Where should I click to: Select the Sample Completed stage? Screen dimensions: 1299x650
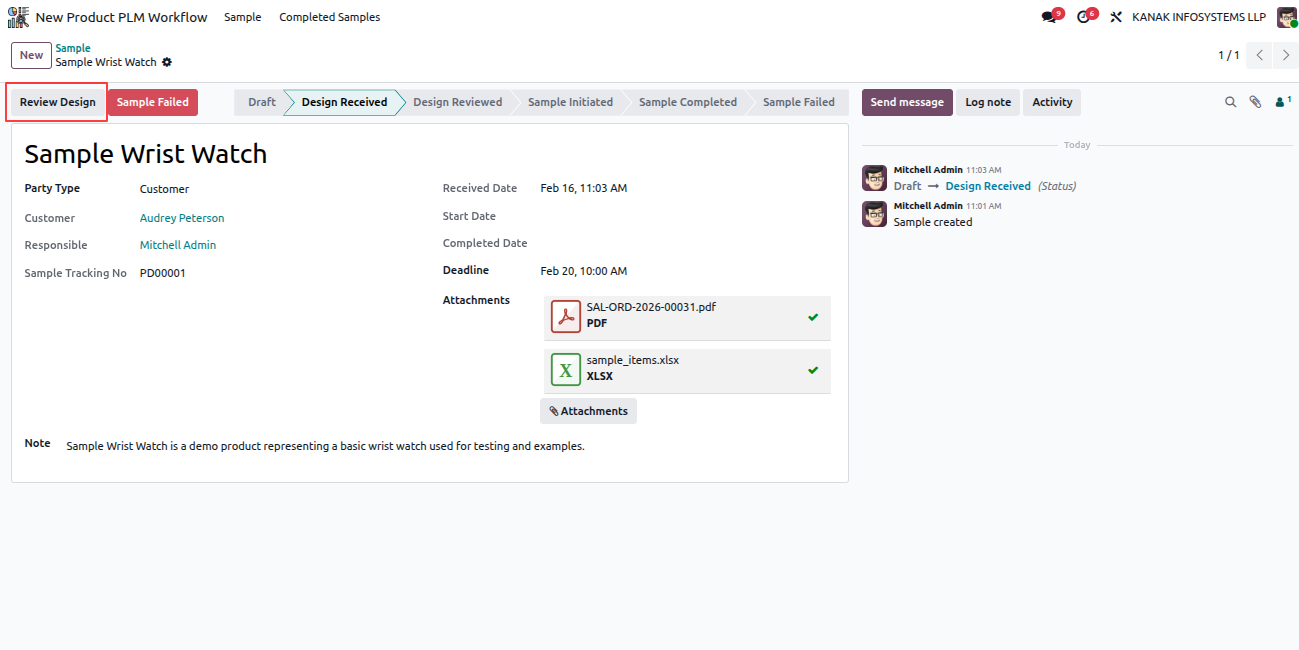688,102
